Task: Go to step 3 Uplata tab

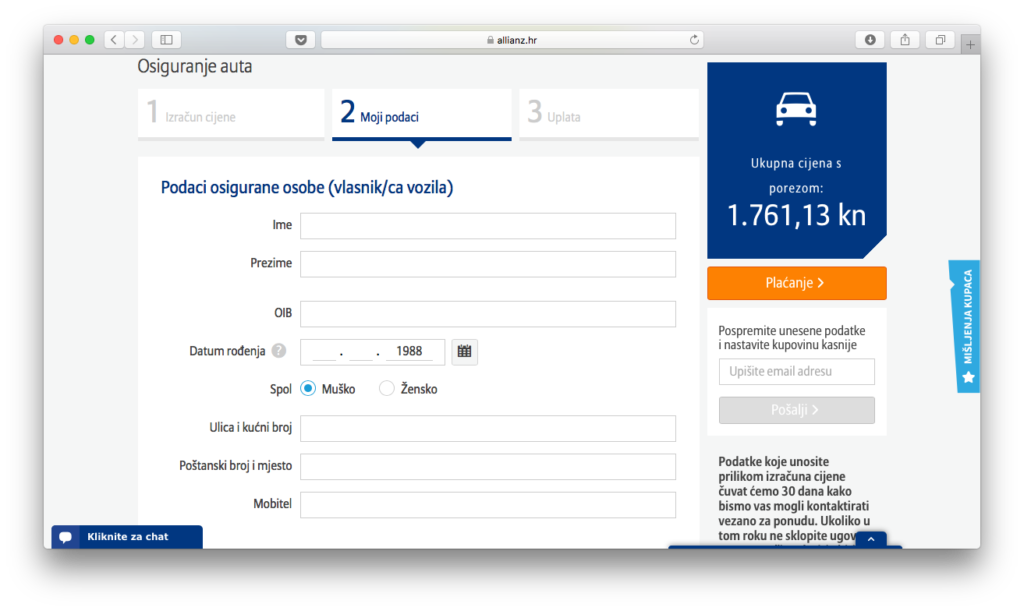Action: pos(608,114)
